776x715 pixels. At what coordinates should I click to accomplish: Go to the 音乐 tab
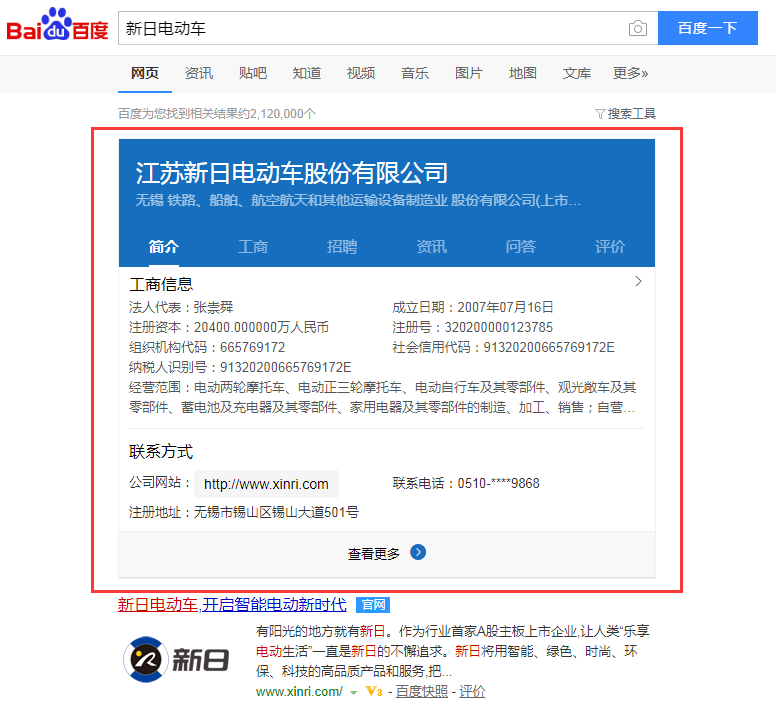click(415, 73)
